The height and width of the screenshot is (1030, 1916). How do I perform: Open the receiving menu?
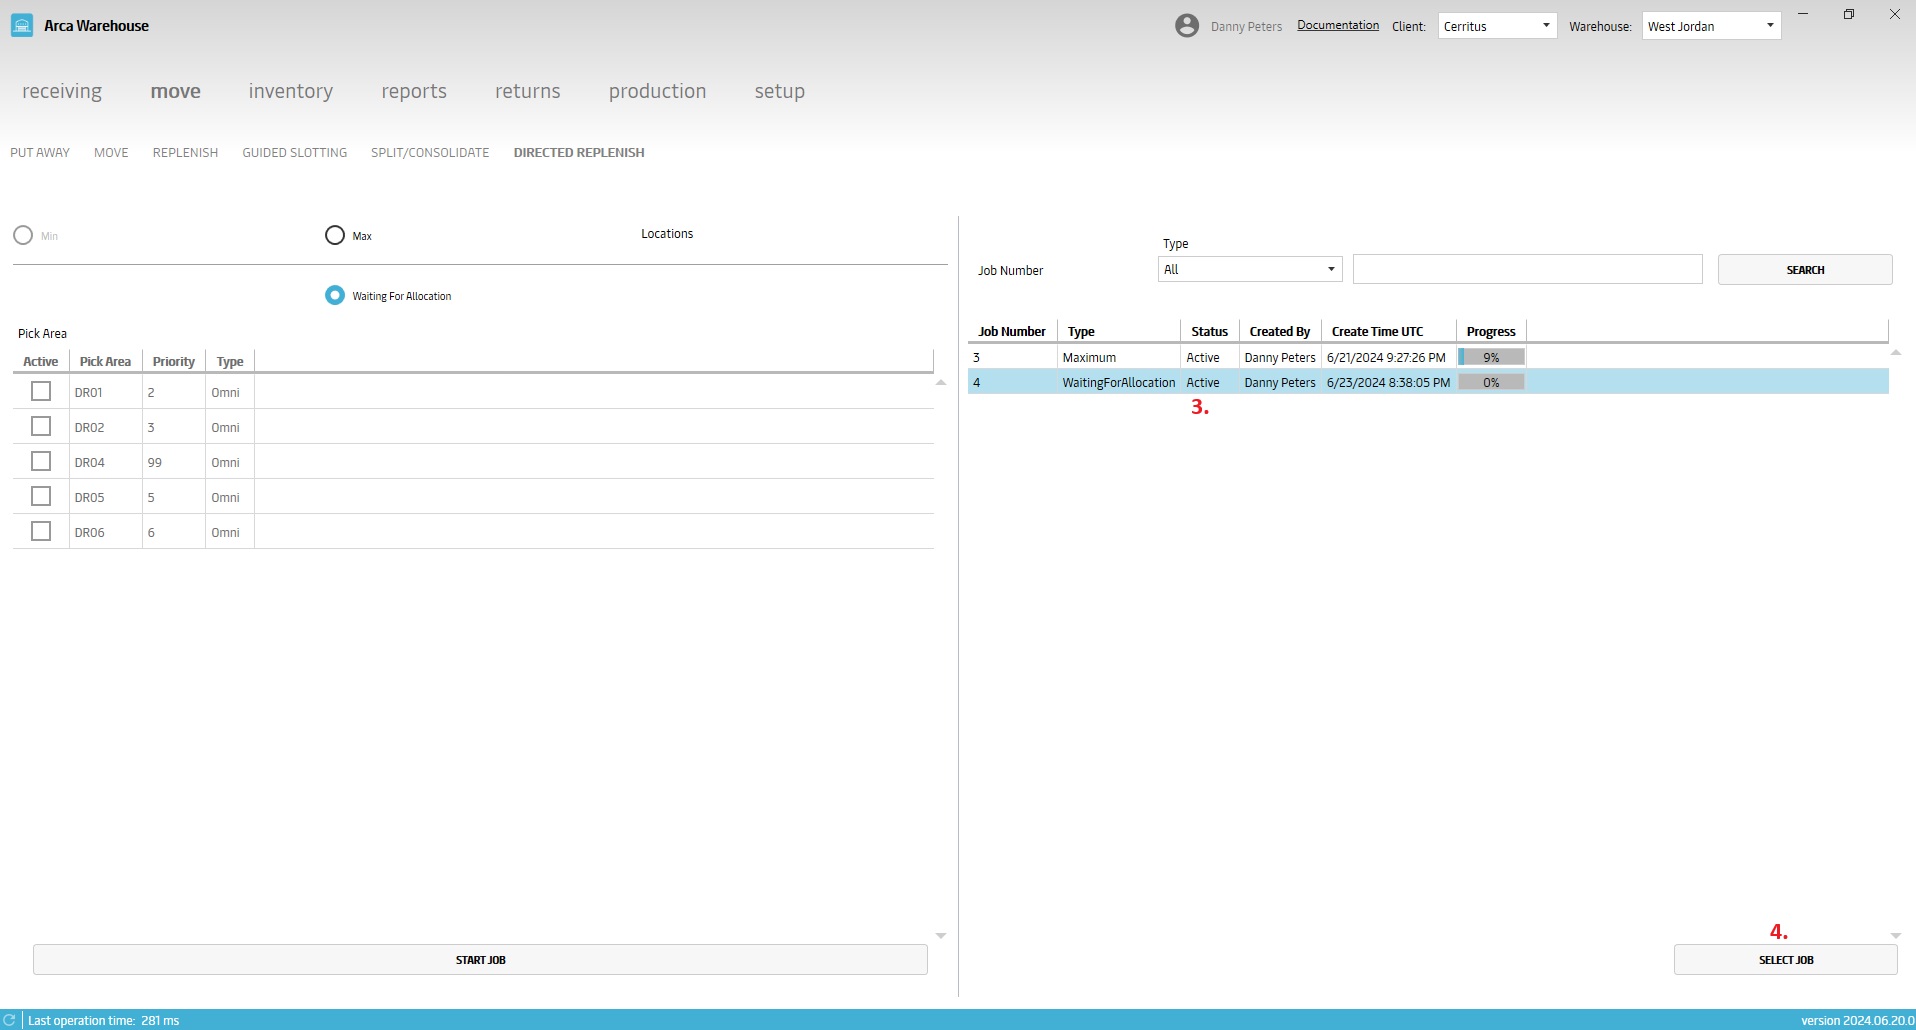(x=62, y=91)
